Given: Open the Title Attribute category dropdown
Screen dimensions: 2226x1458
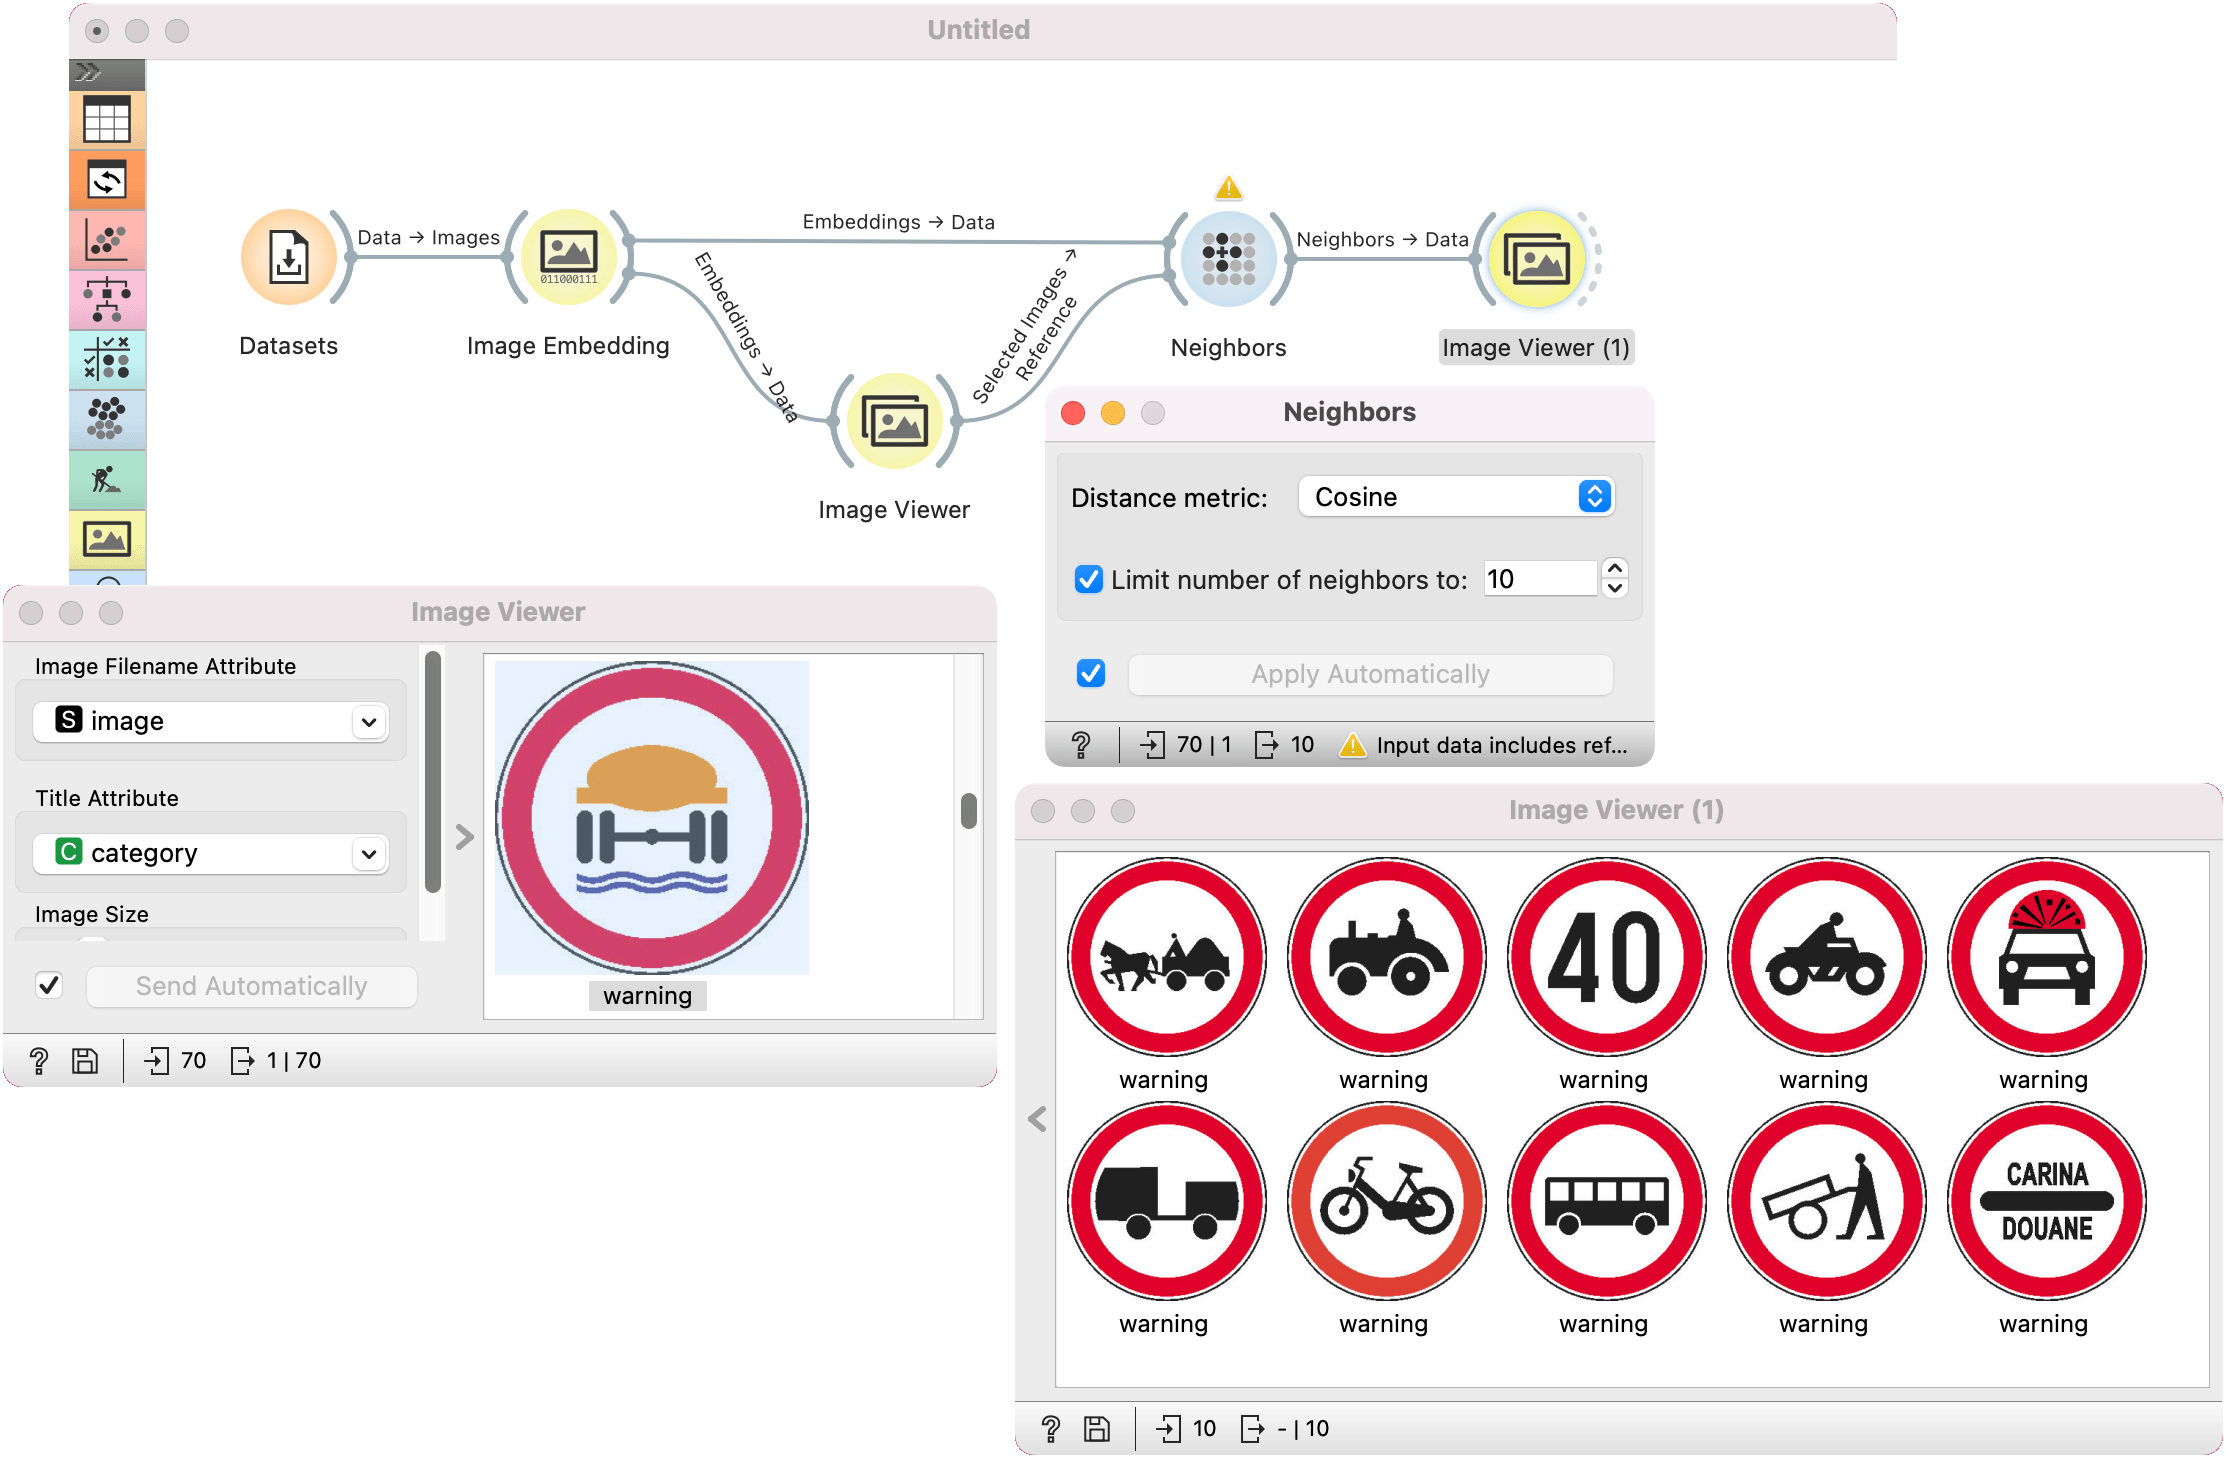Looking at the screenshot, I should pyautogui.click(x=211, y=853).
